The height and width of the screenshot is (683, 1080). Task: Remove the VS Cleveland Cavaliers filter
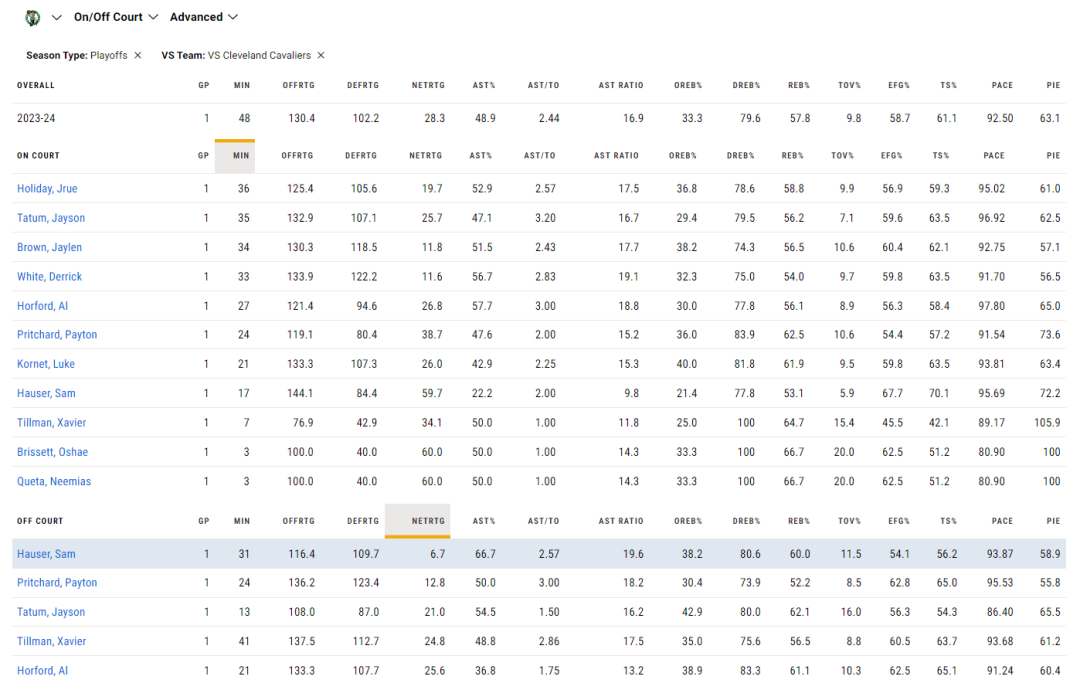pyautogui.click(x=321, y=55)
